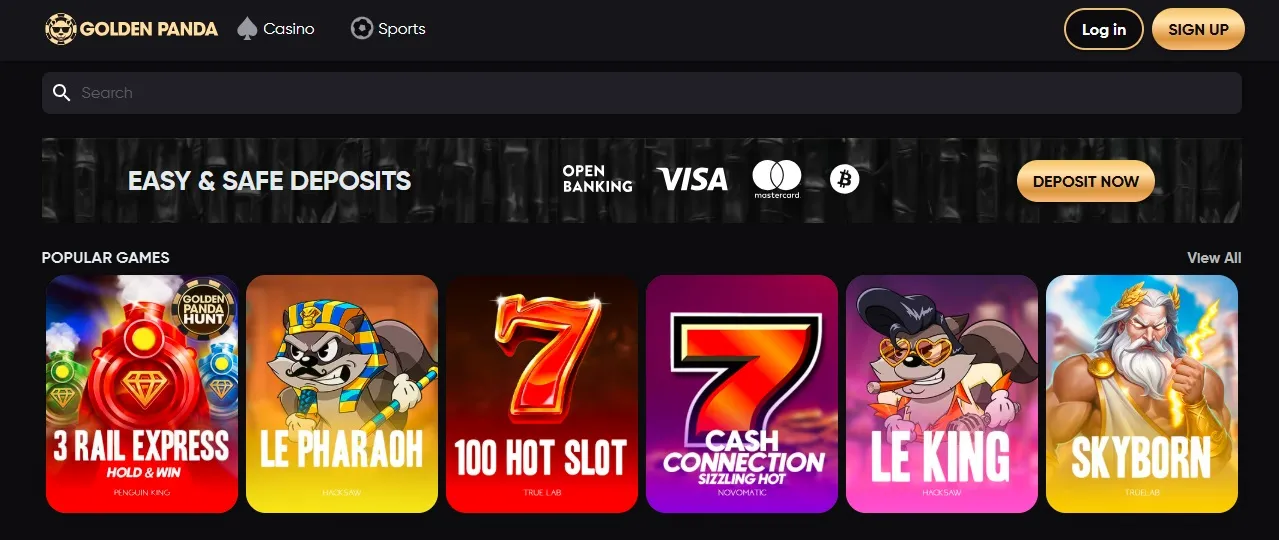Click the Bitcoin icon in deposits banner
1279x540 pixels.
coord(845,179)
